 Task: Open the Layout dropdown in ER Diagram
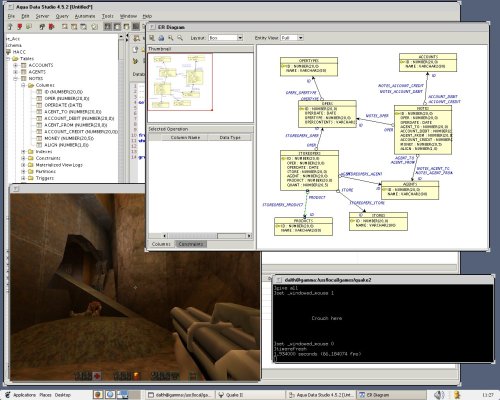coord(226,38)
